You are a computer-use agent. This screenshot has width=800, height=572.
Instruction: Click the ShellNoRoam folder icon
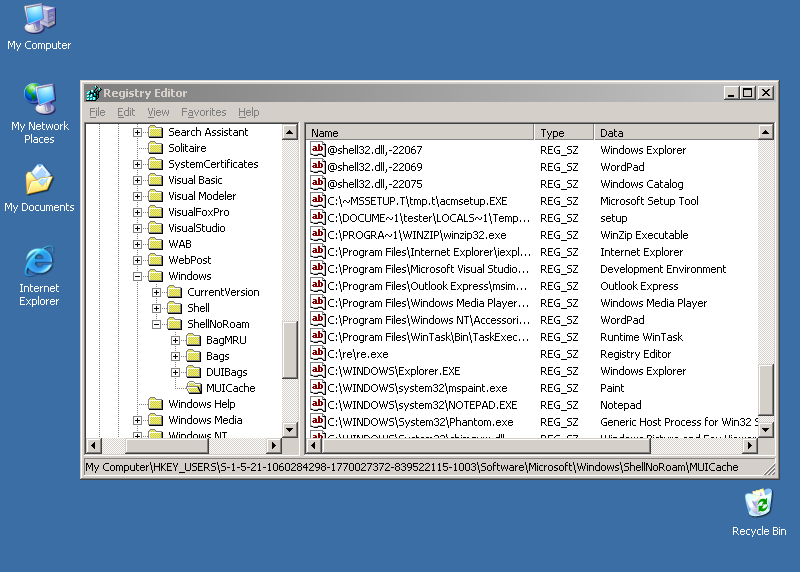pyautogui.click(x=175, y=324)
